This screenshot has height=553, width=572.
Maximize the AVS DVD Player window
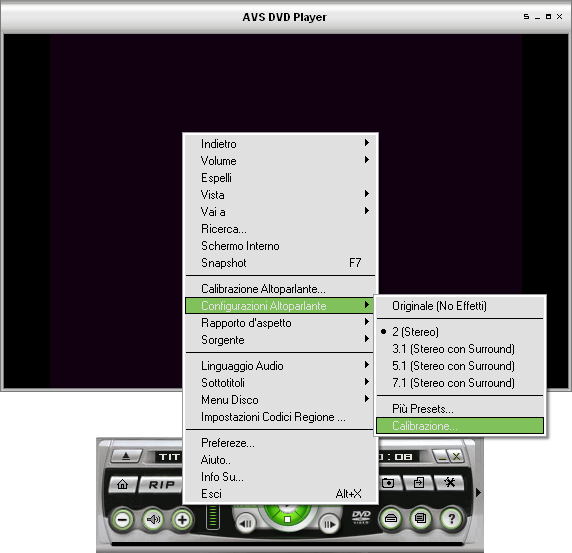pyautogui.click(x=548, y=16)
